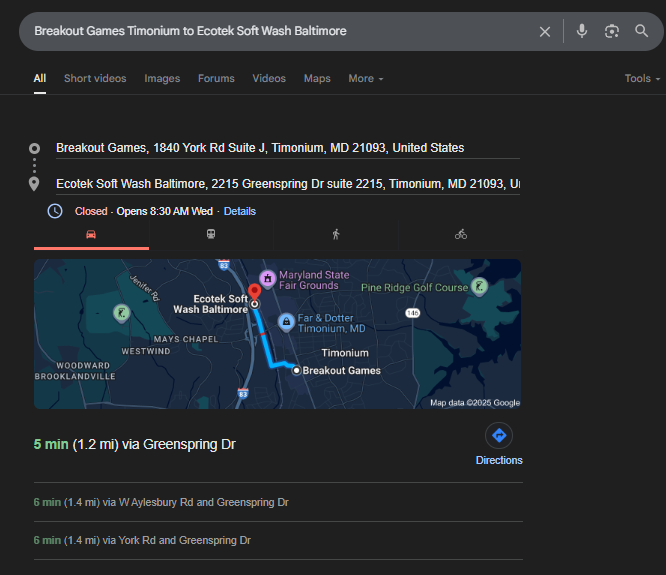
Task: Click the BROOKLANDVILLE map label
Action: tap(75, 376)
